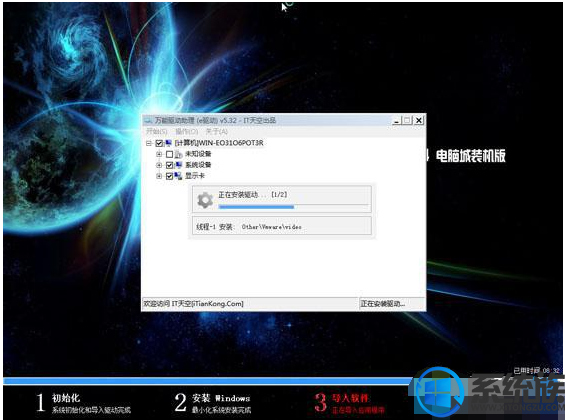This screenshot has height=420, width=565.
Task: Open the Start (S) menu
Action: coord(157,131)
